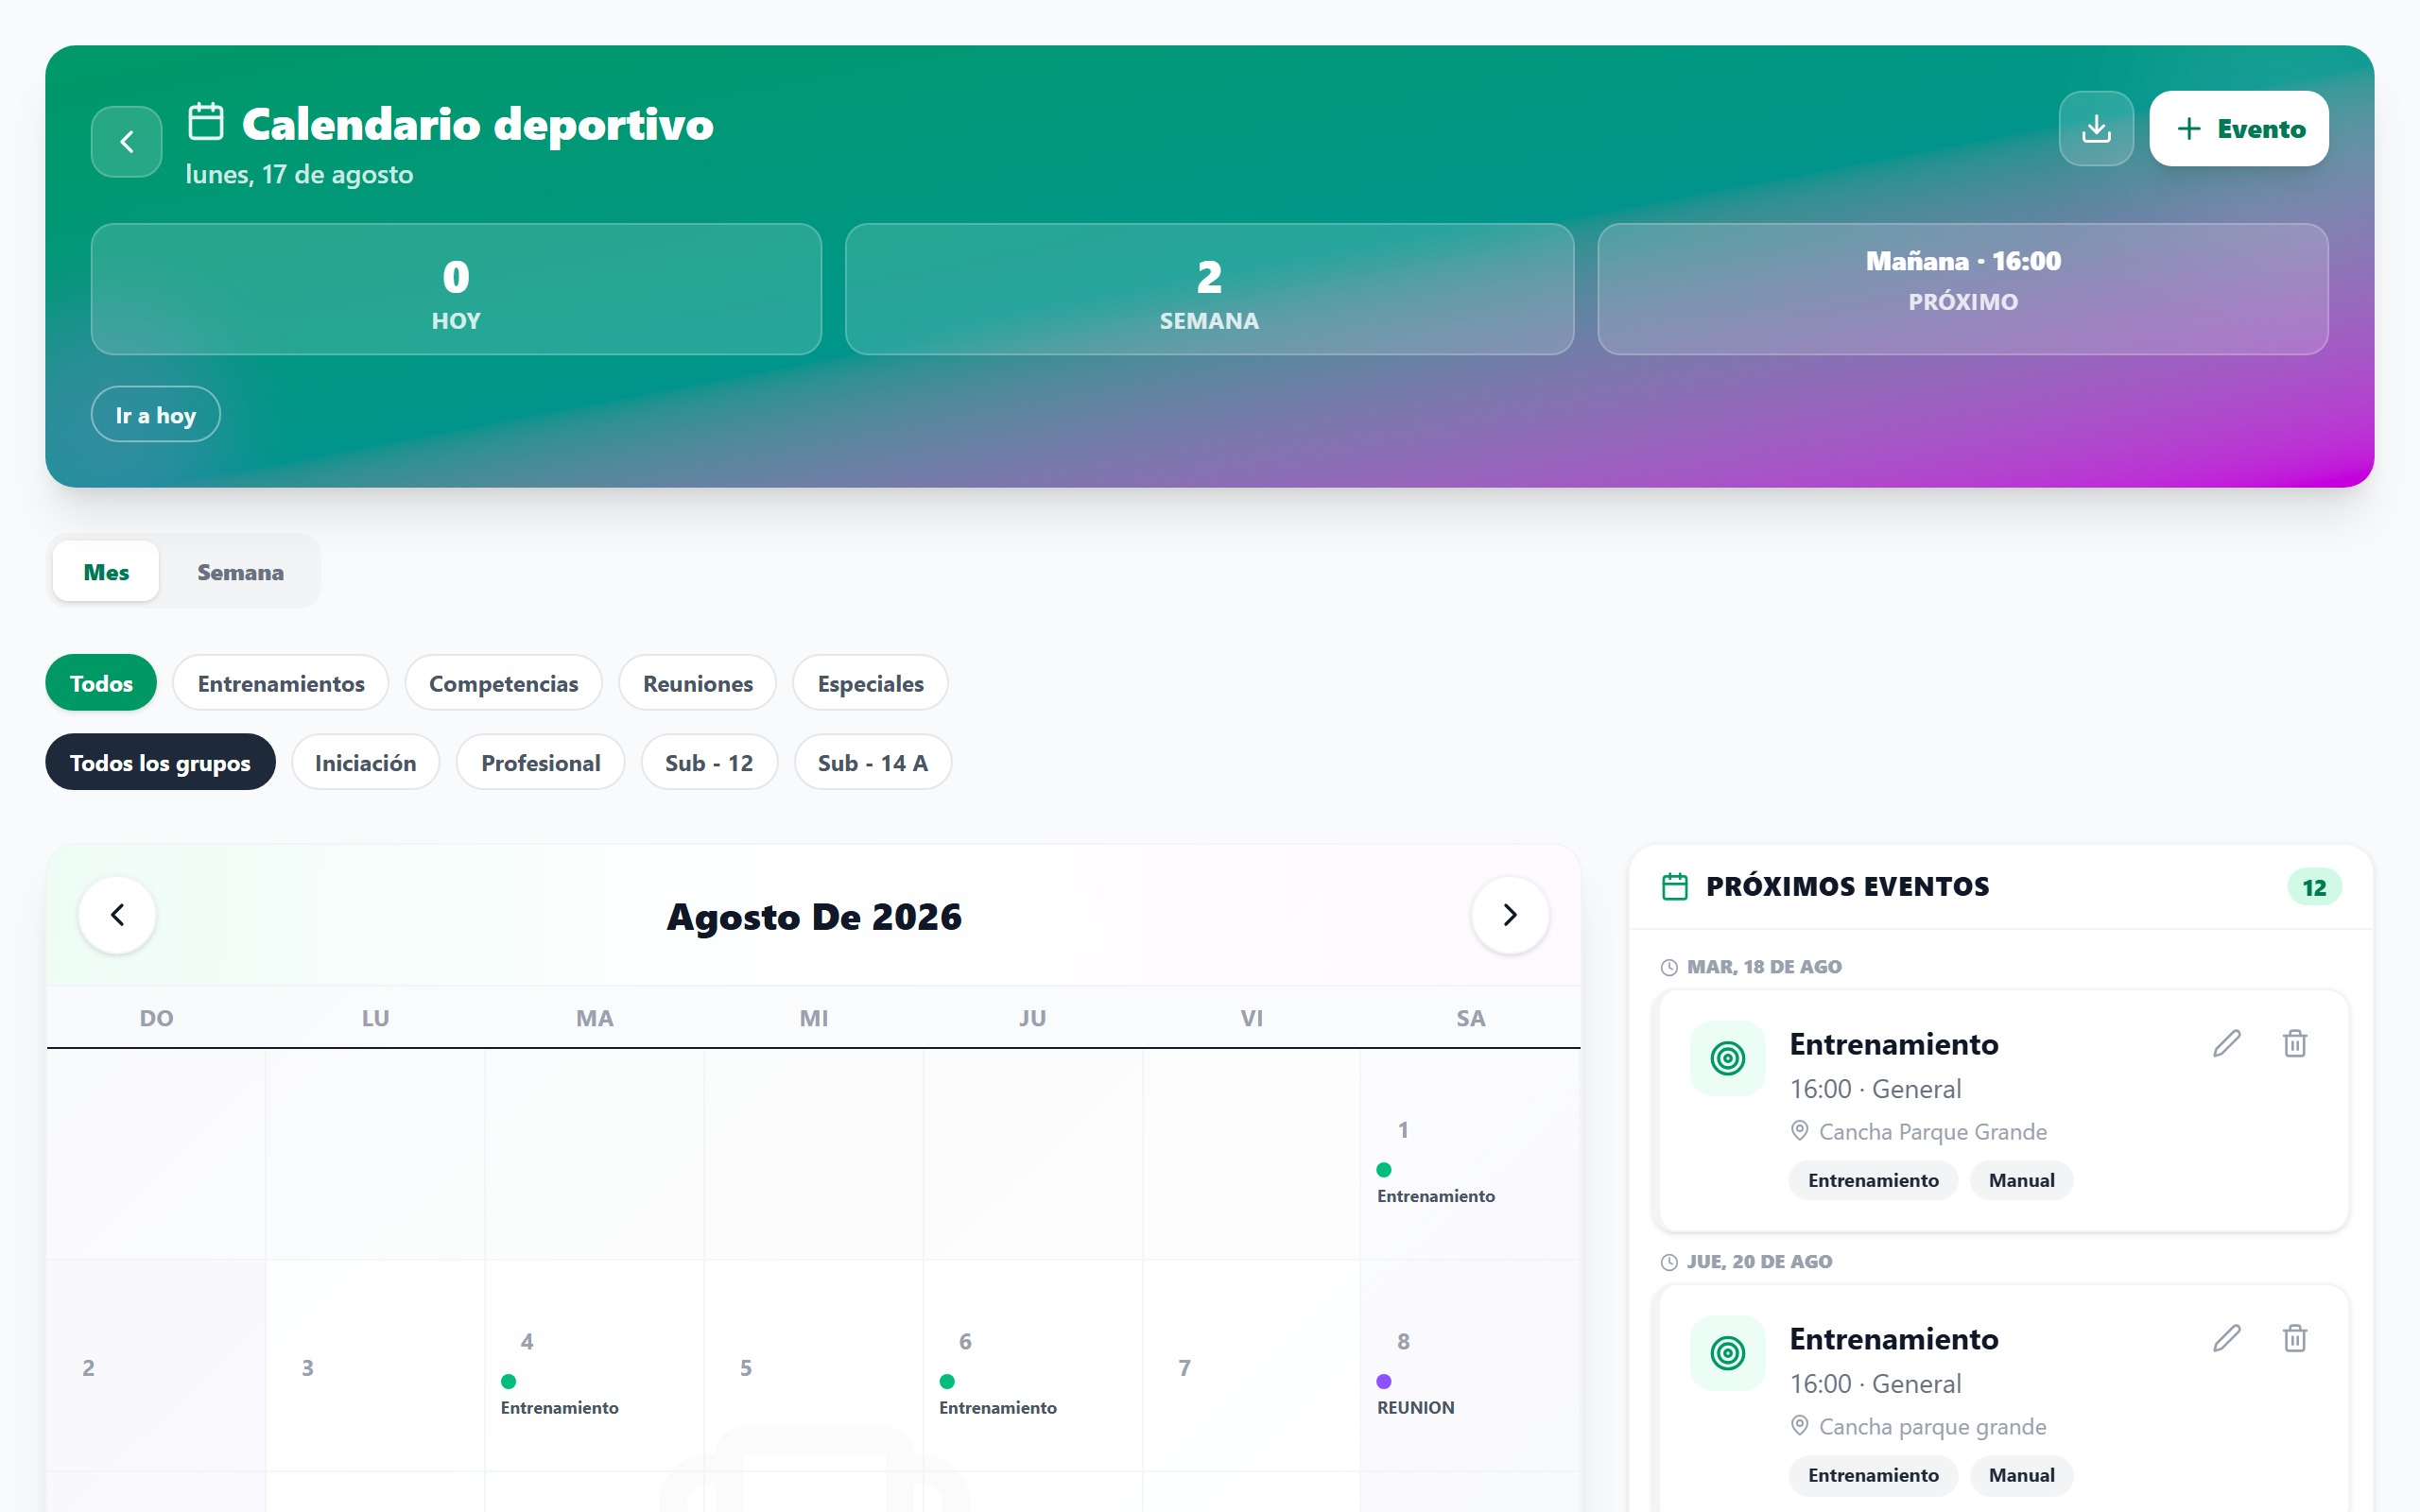
Task: Open the Entrenamiento entry on August 4
Action: [560, 1407]
